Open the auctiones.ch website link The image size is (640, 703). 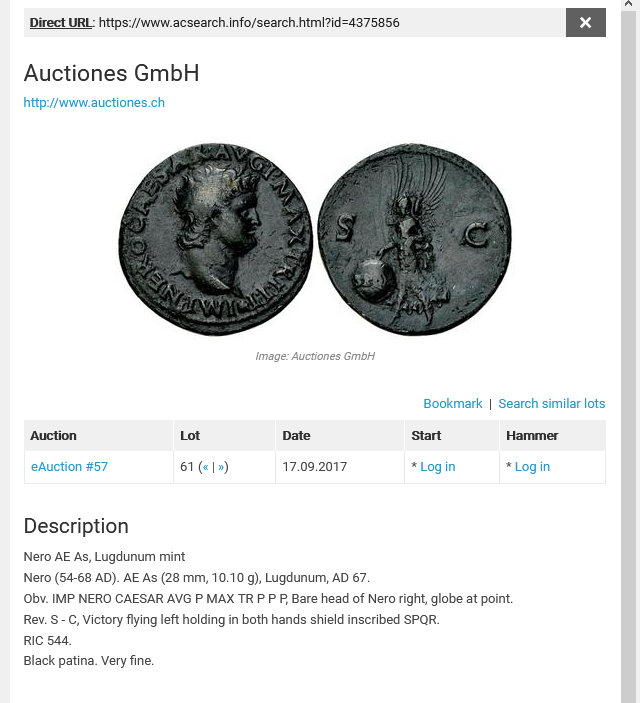(94, 103)
